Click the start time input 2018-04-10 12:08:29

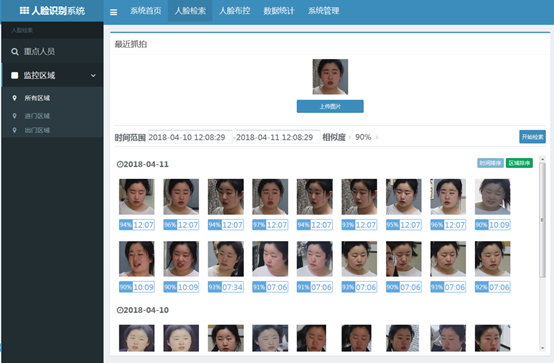tap(190, 137)
